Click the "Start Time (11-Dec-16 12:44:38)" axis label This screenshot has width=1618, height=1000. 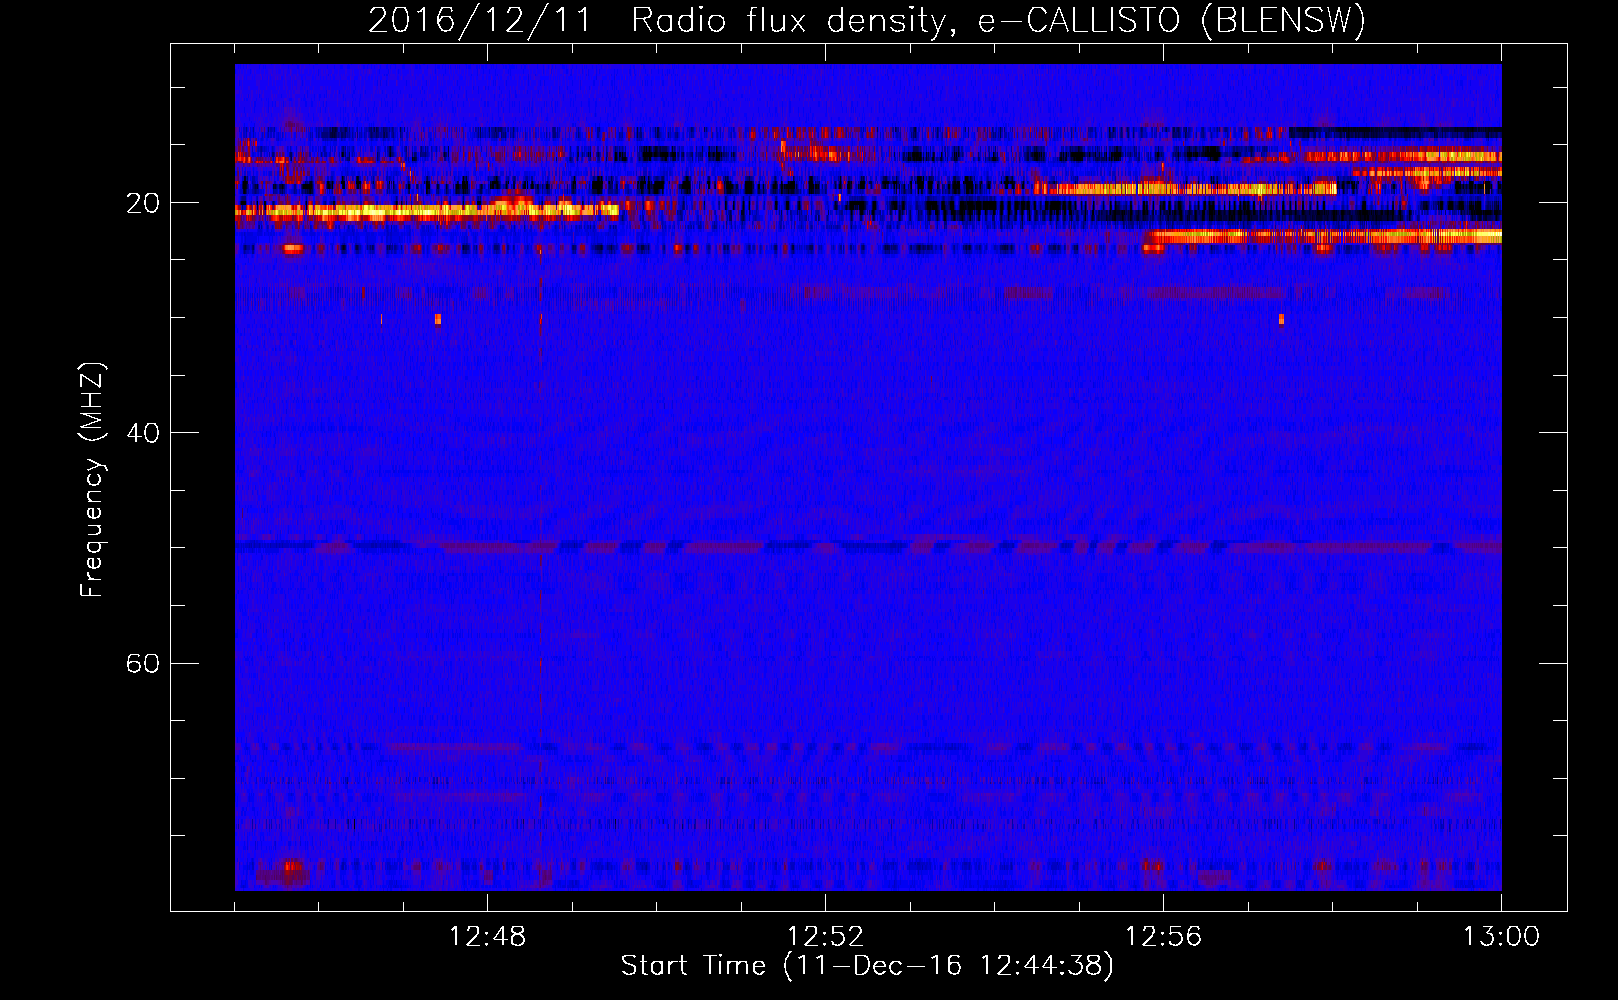click(867, 966)
